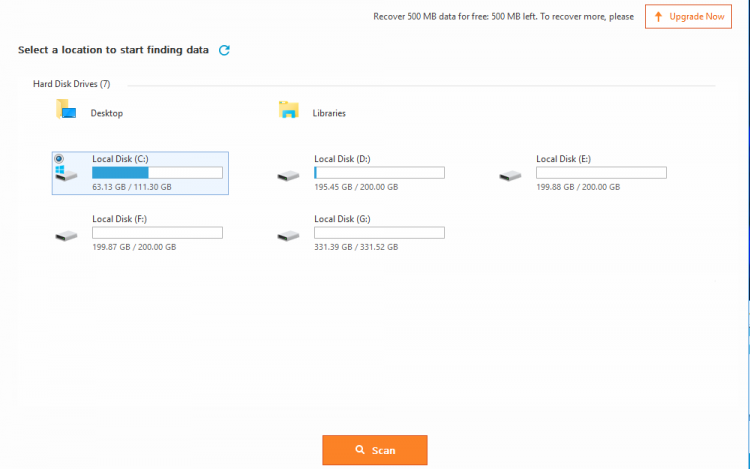Toggle the radio button on Local Disk (C:)
The width and height of the screenshot is (750, 469).
pyautogui.click(x=59, y=158)
